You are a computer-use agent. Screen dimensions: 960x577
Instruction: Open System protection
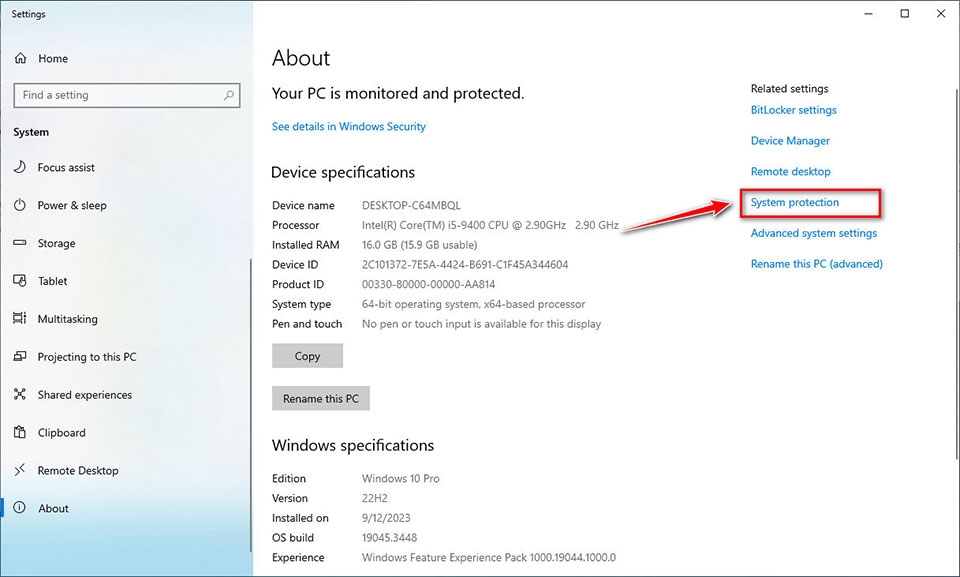pyautogui.click(x=793, y=202)
